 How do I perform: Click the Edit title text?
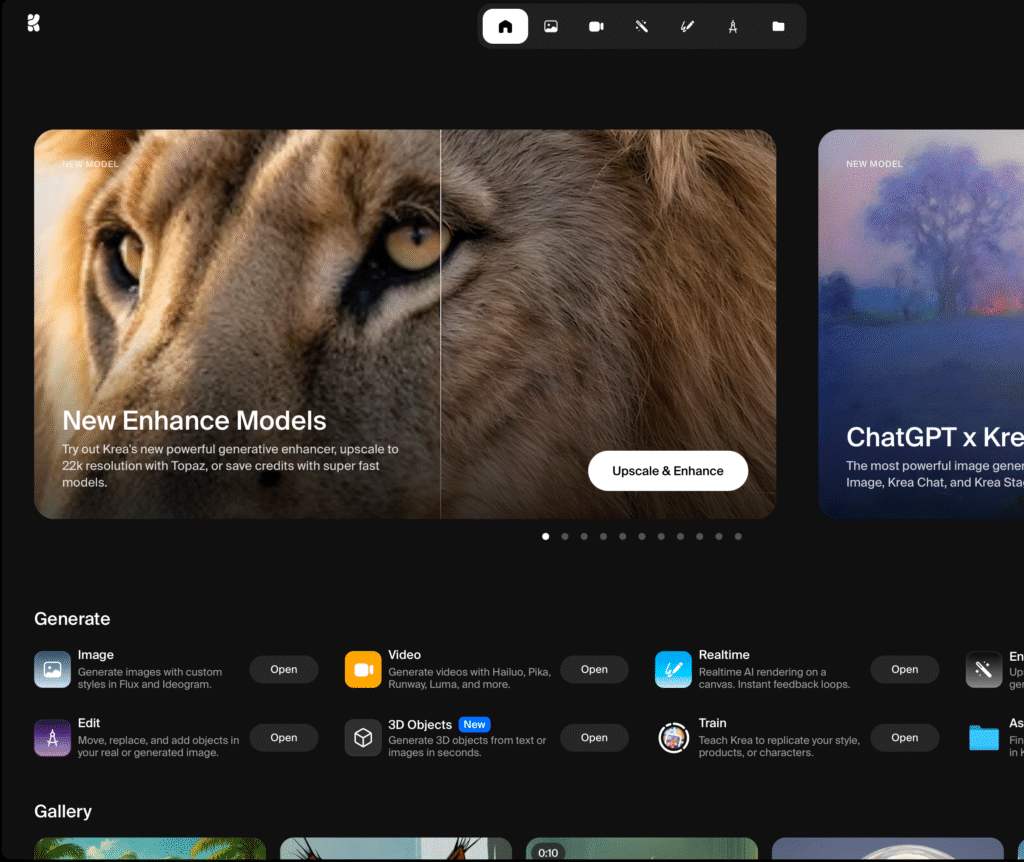pos(89,723)
